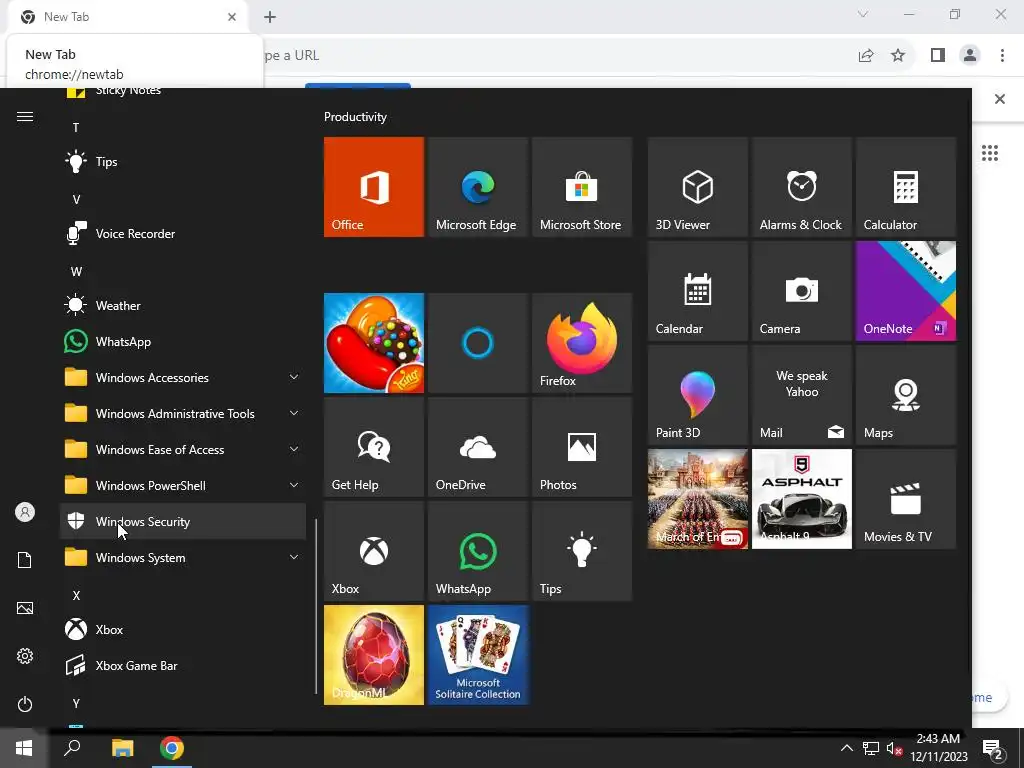The image size is (1024, 768).
Task: Open Tips in the app list
Action: click(x=183, y=161)
